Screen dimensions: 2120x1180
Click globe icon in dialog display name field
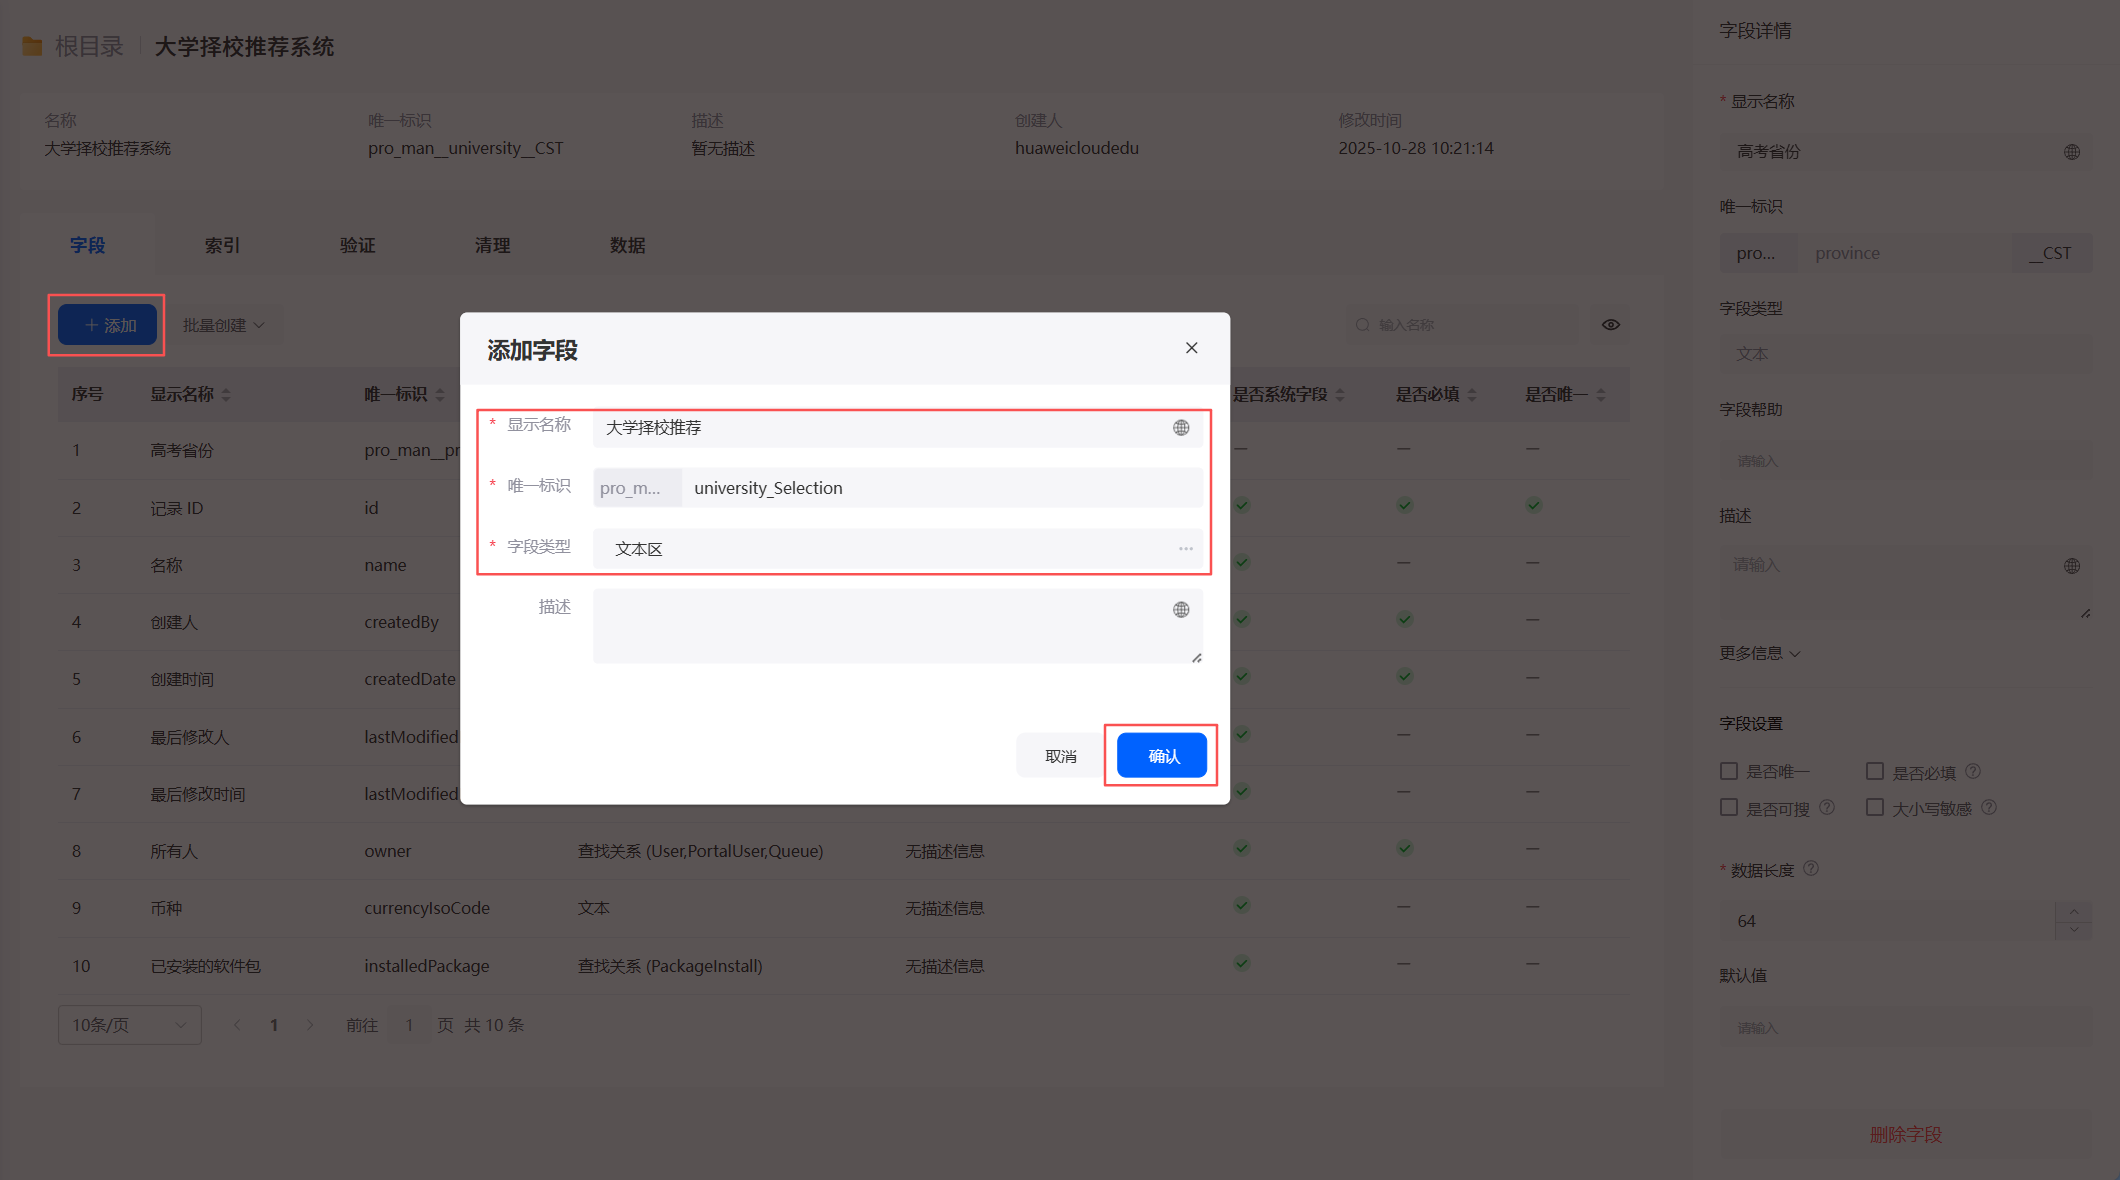point(1181,428)
